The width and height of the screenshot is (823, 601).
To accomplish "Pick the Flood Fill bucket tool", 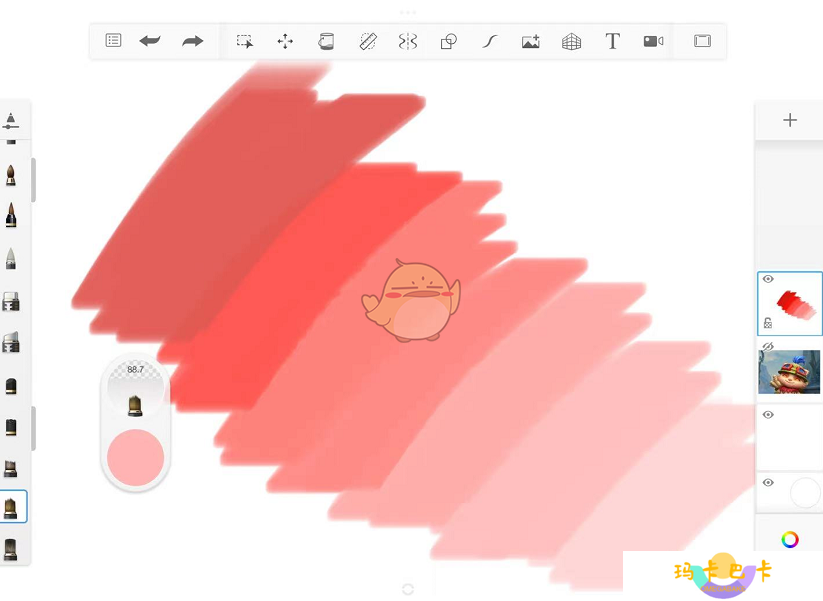I will (326, 41).
